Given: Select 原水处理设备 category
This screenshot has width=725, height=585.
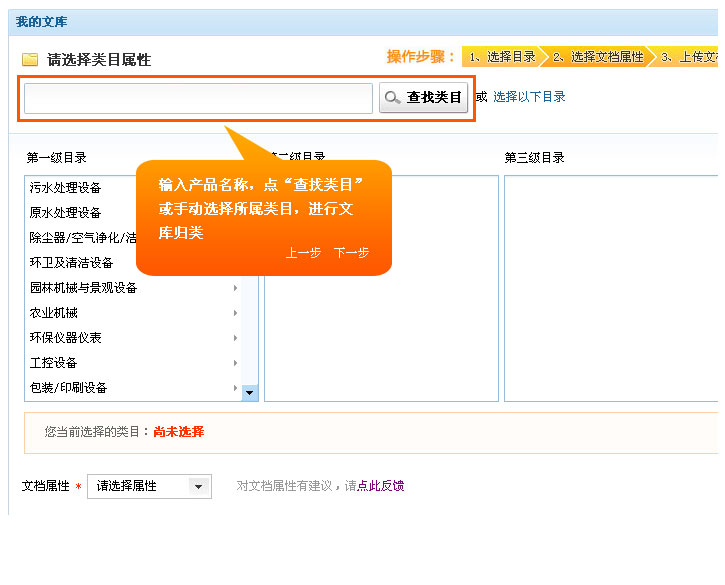Looking at the screenshot, I should tap(66, 213).
